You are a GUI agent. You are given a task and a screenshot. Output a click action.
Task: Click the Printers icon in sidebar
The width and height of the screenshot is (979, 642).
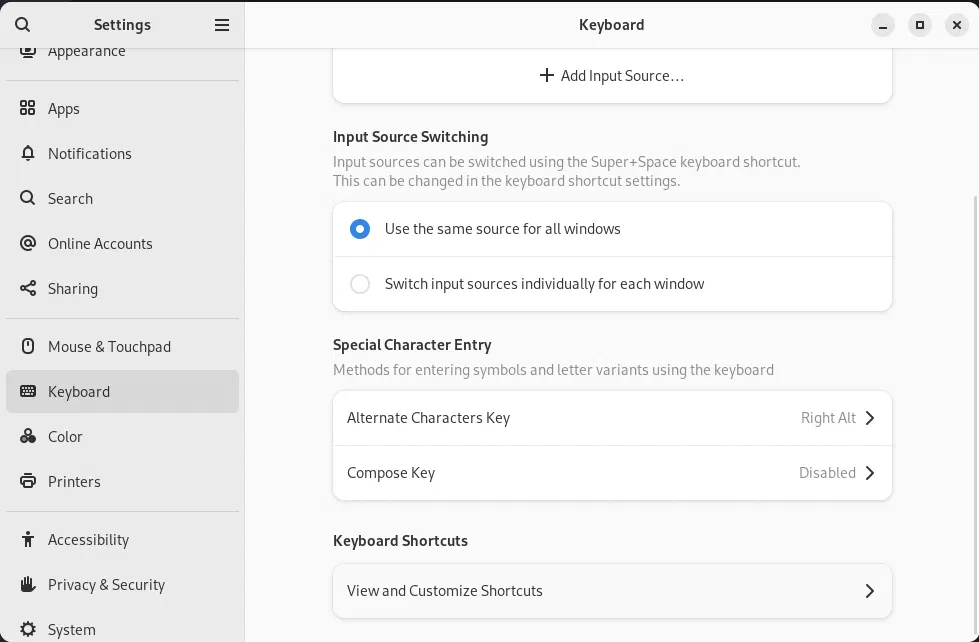coord(27,481)
